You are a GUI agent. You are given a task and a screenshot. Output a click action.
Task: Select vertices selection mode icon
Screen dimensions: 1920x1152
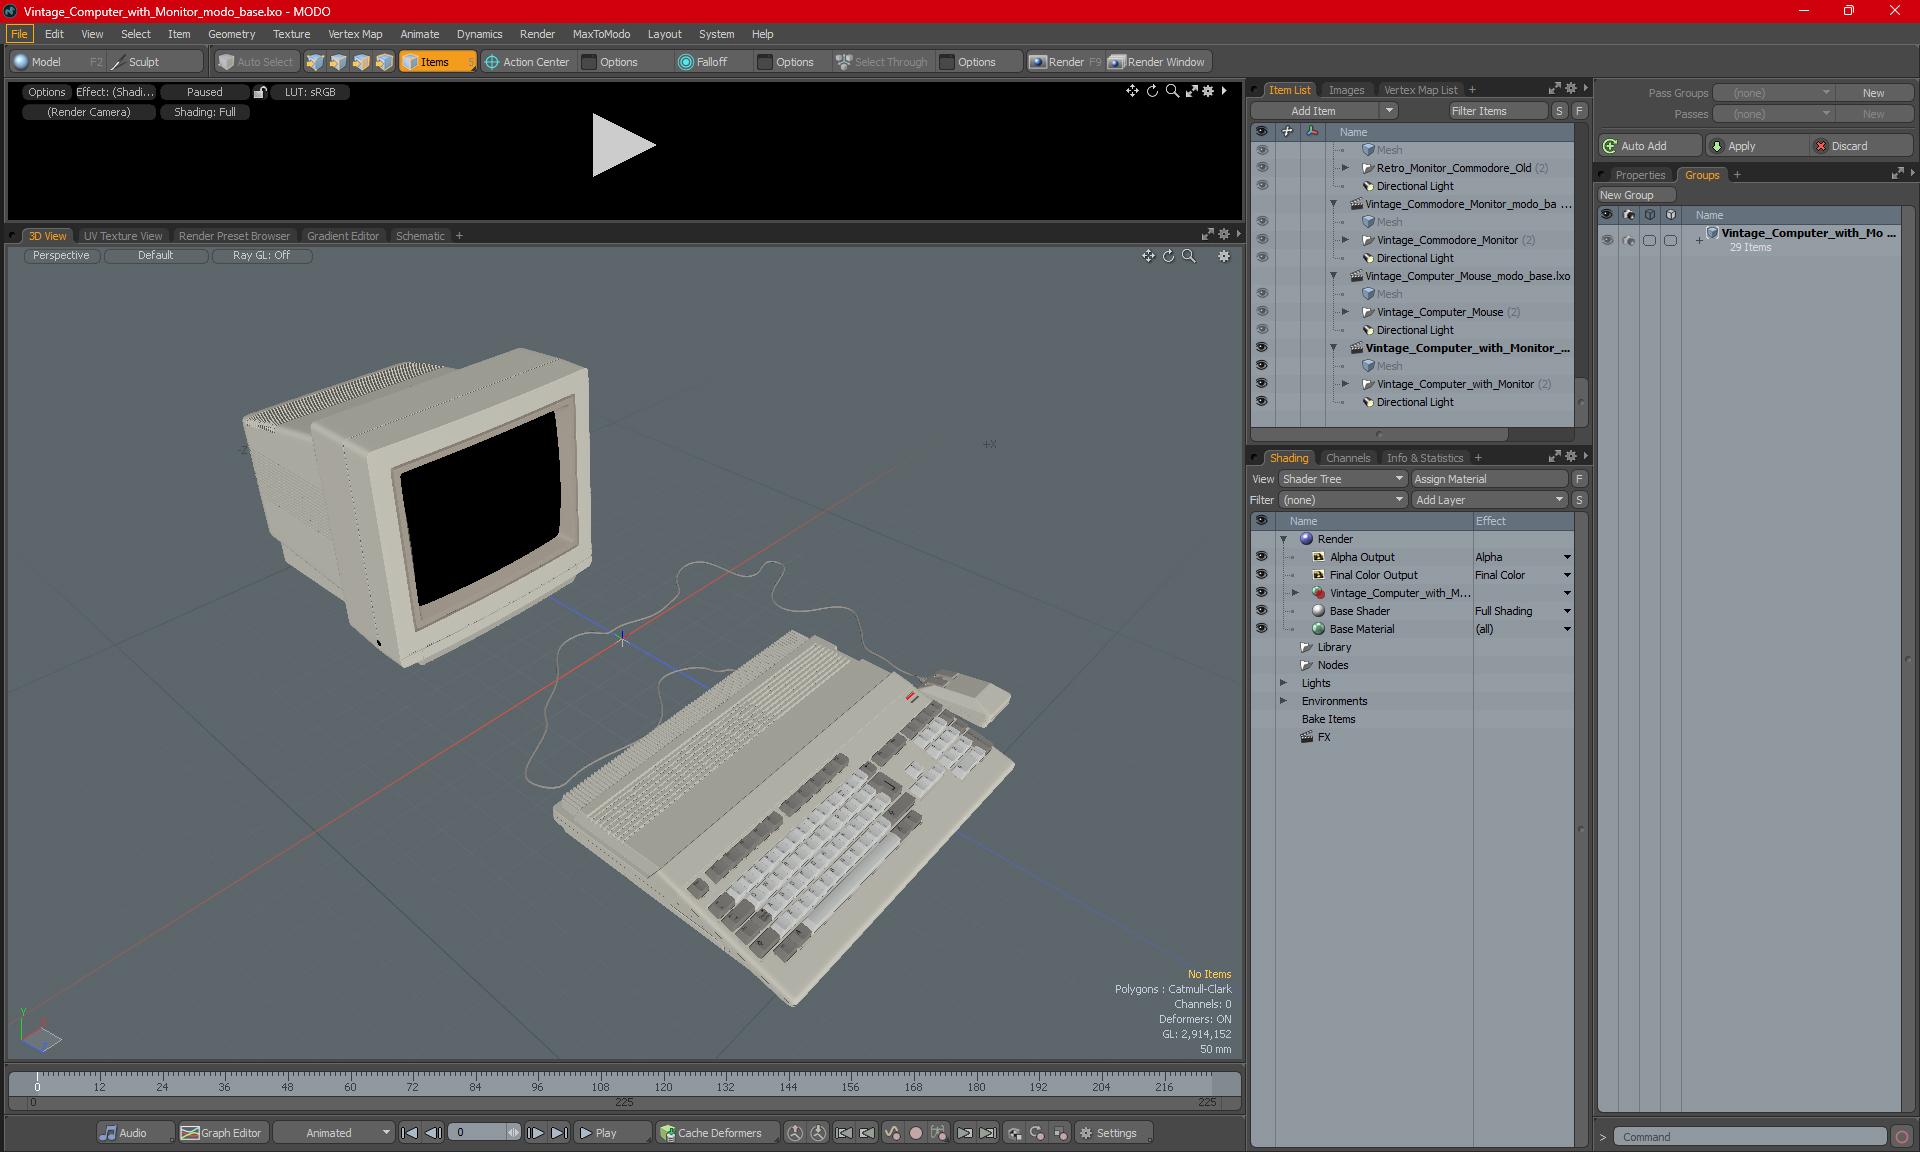[x=315, y=62]
